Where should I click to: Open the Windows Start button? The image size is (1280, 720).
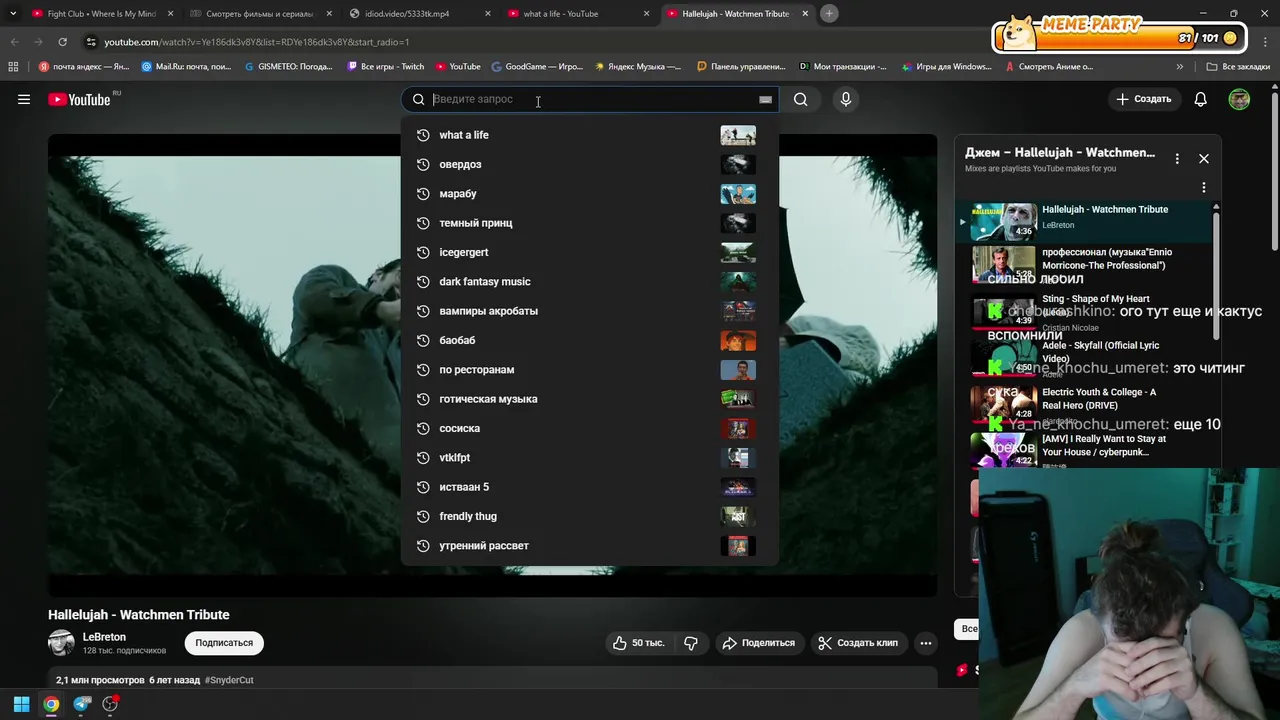pyautogui.click(x=21, y=704)
